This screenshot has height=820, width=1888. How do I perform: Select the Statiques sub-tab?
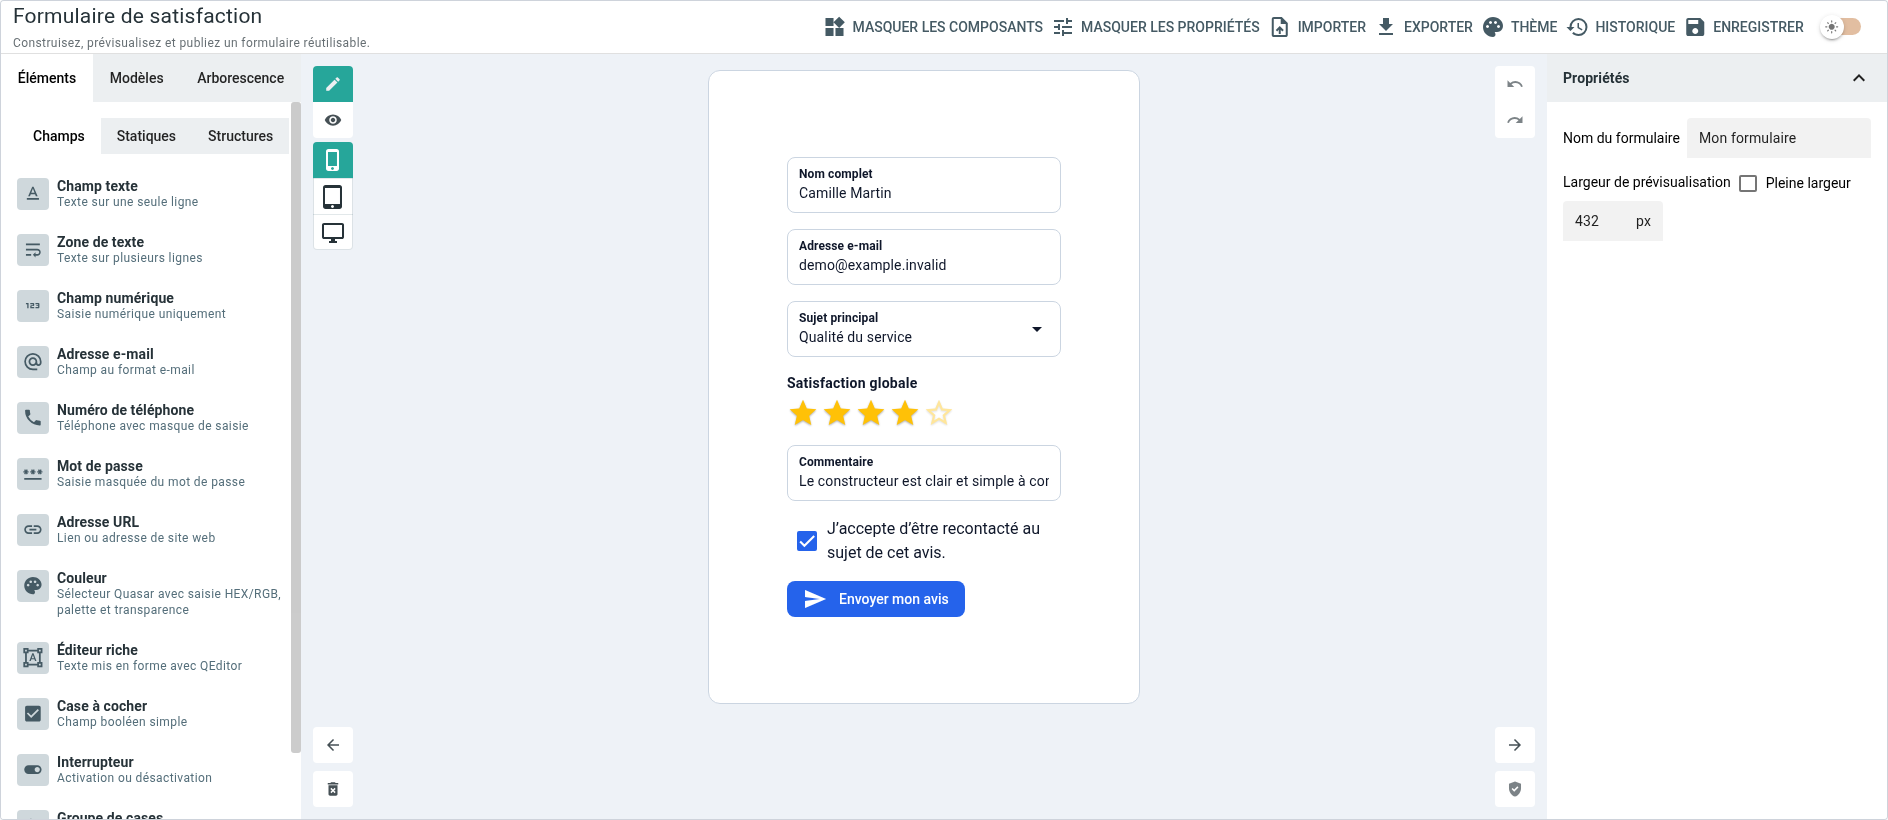click(146, 136)
